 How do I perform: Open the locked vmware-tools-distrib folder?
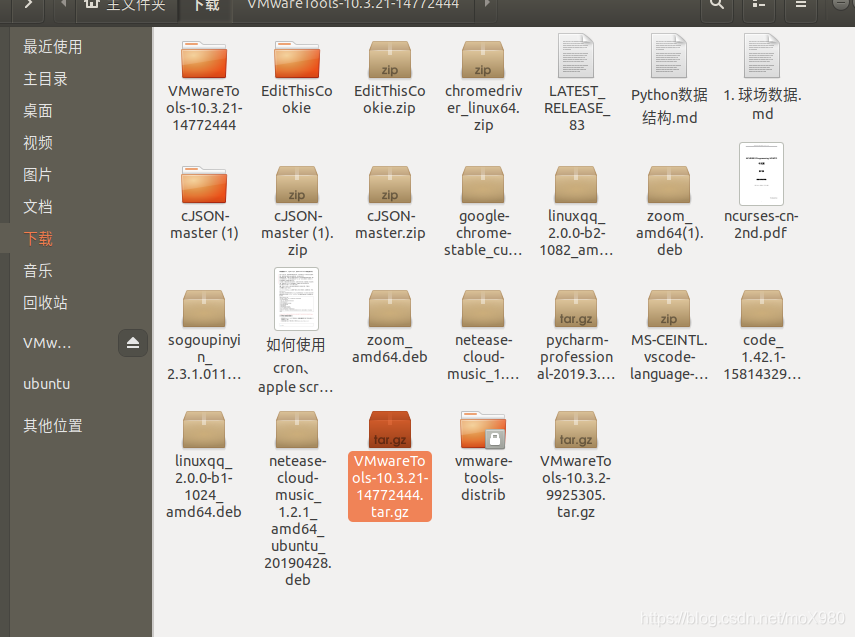click(483, 430)
